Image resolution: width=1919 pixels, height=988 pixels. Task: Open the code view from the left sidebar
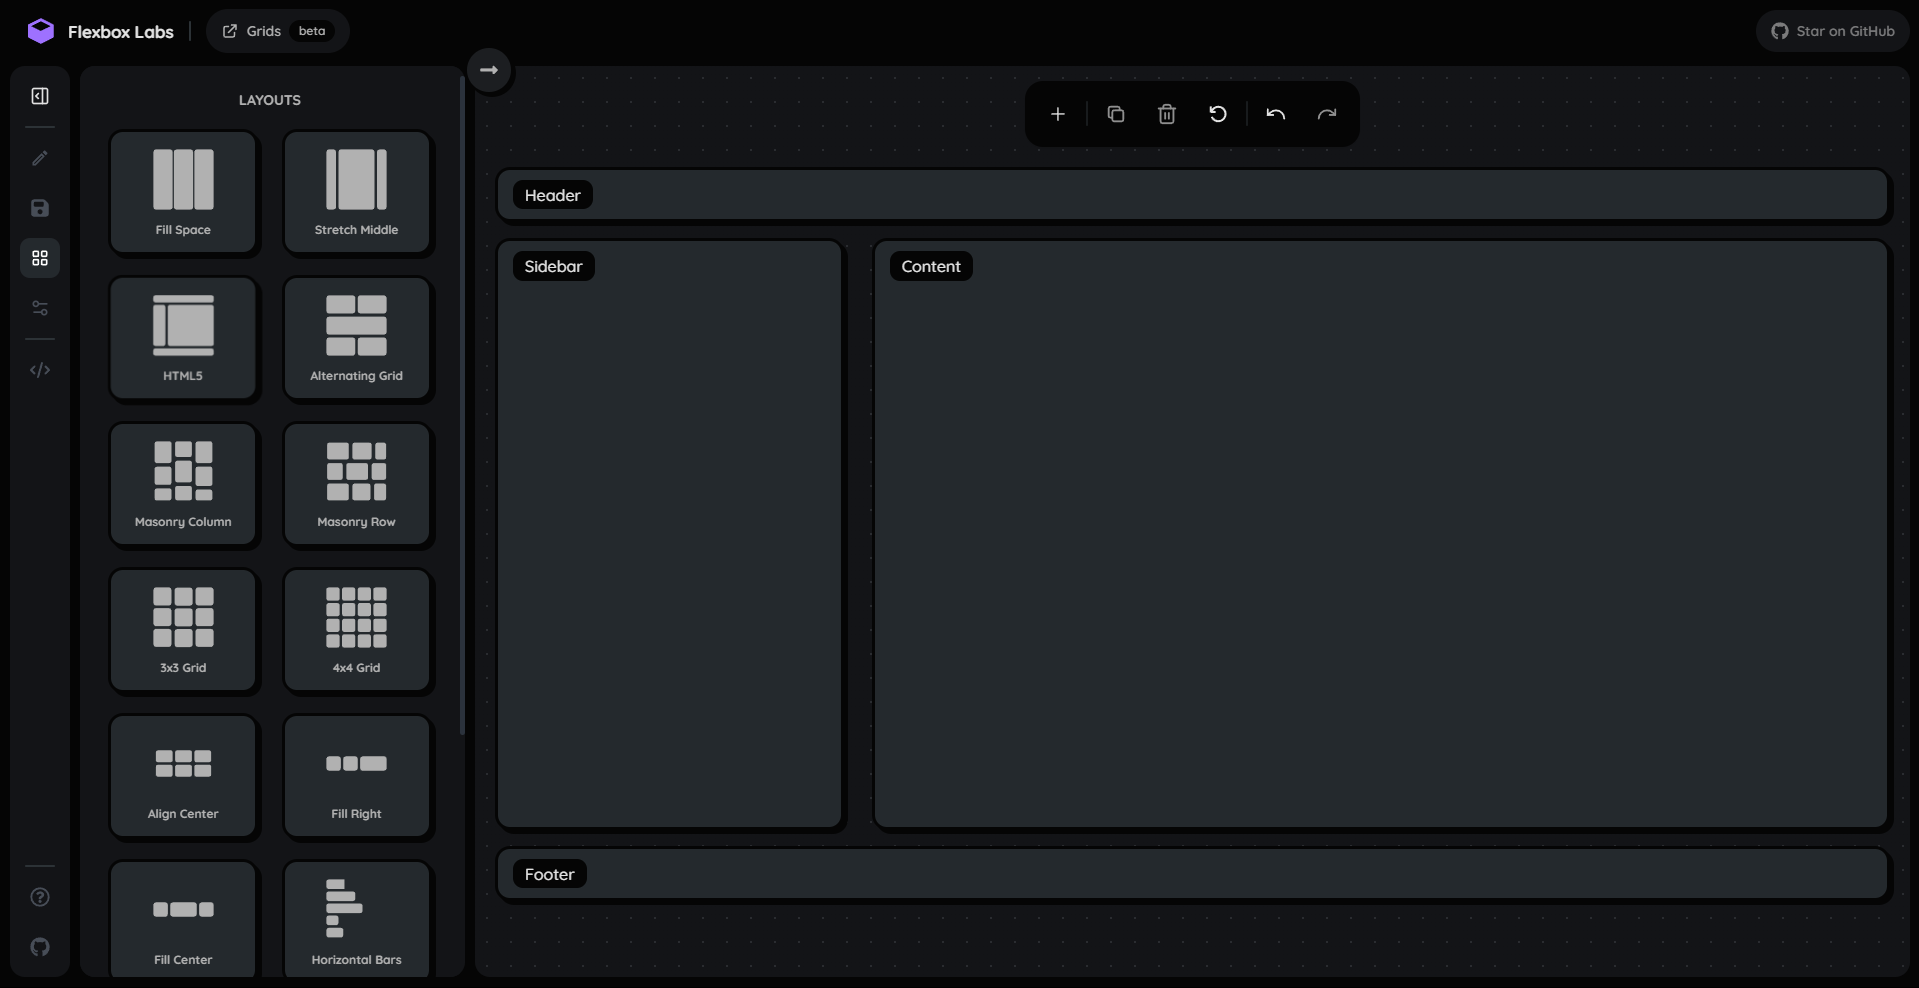click(x=40, y=370)
